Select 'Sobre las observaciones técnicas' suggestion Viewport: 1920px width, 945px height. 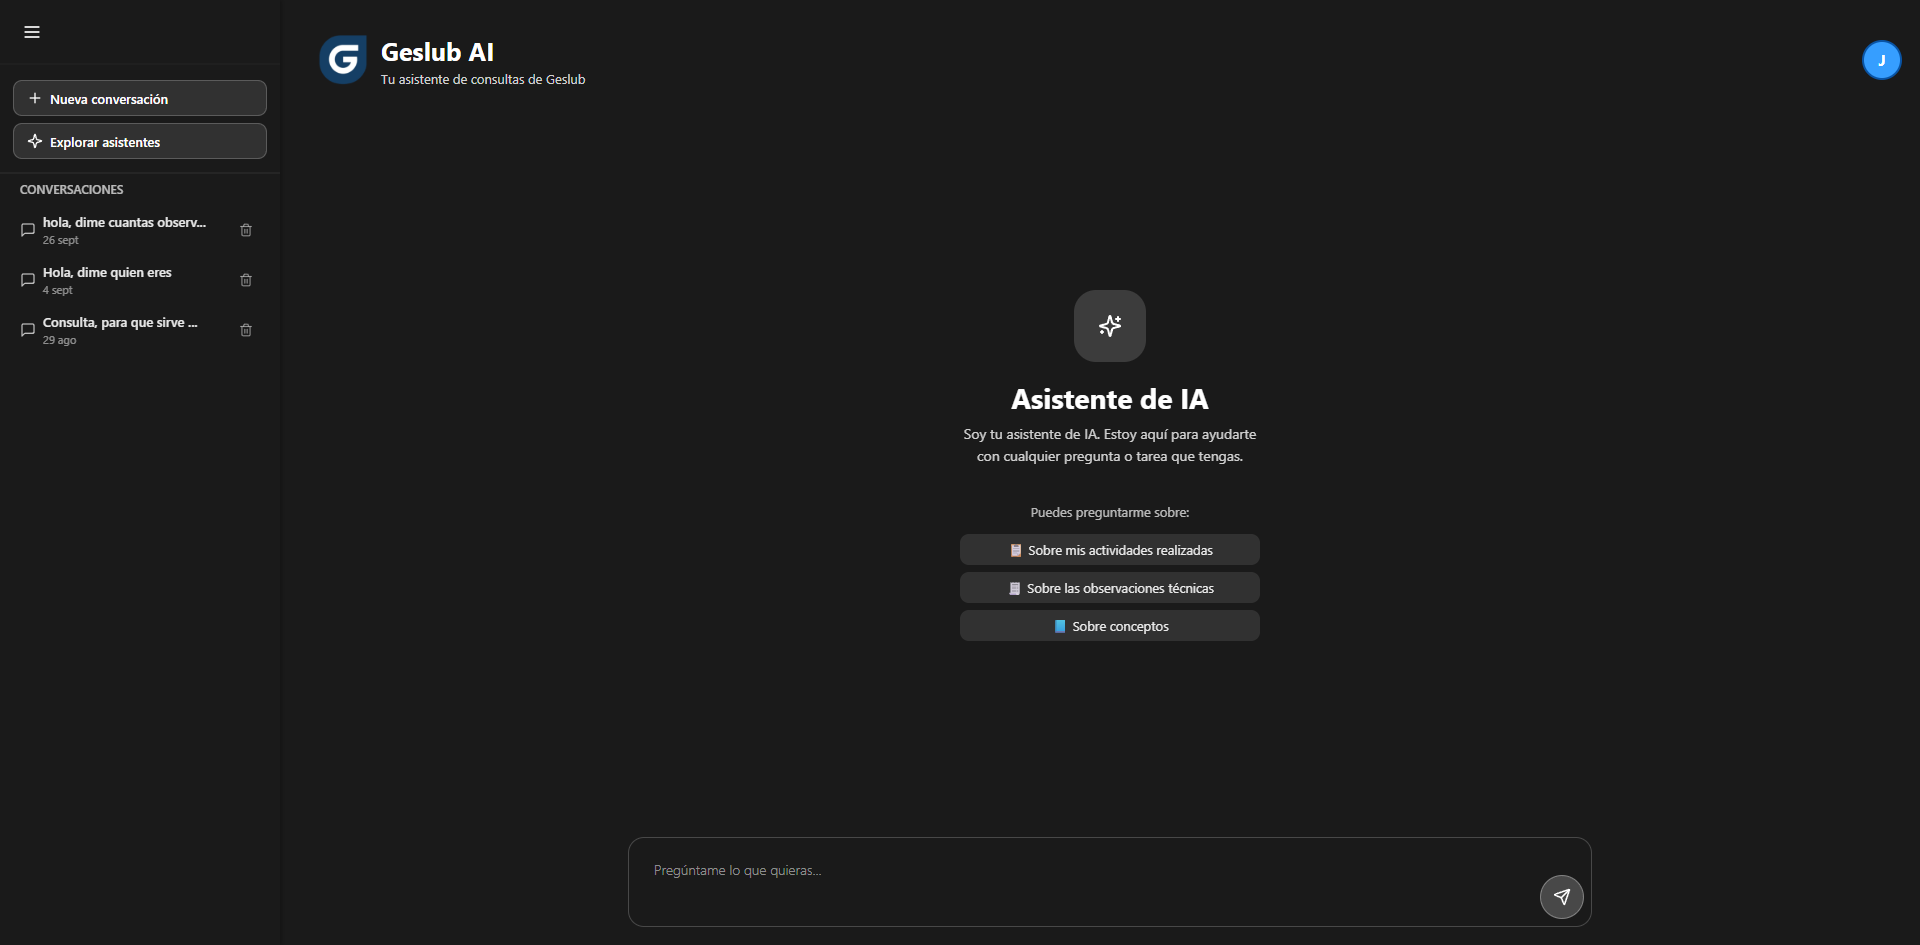pyautogui.click(x=1110, y=588)
